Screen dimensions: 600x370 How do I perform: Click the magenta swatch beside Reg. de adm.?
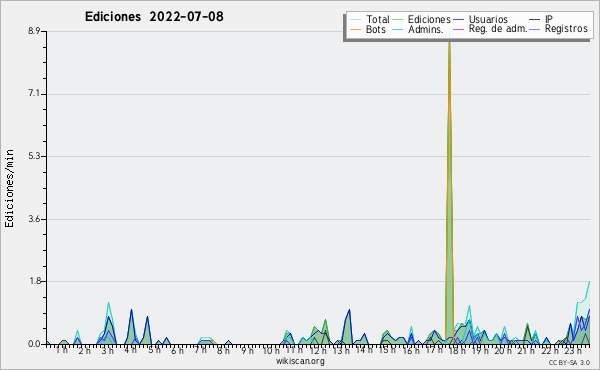tap(458, 29)
